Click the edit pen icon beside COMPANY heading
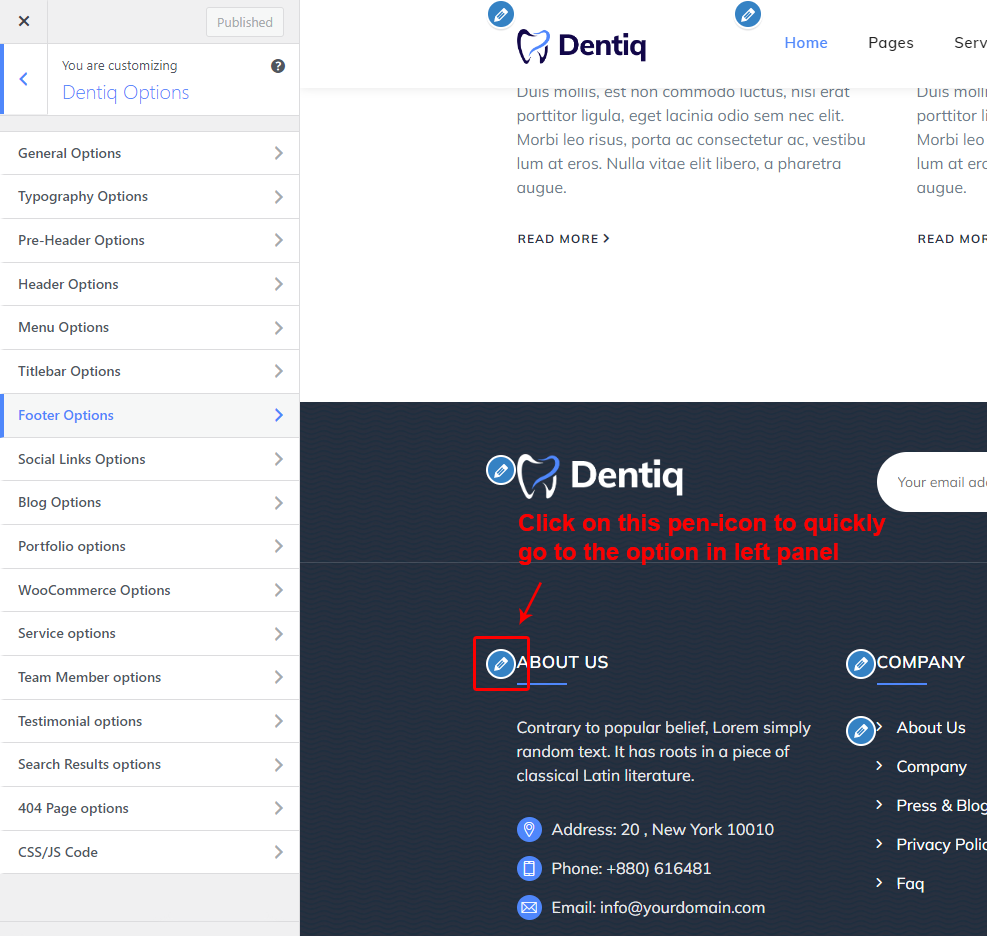The width and height of the screenshot is (987, 936). [860, 663]
